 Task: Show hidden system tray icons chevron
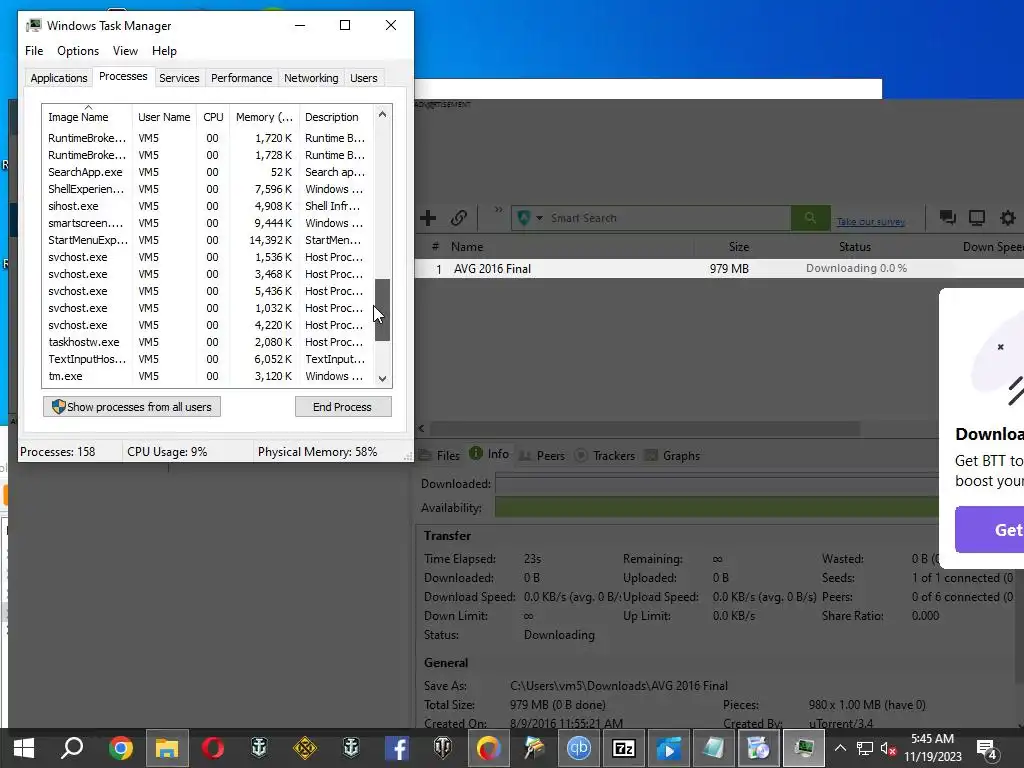(840, 748)
